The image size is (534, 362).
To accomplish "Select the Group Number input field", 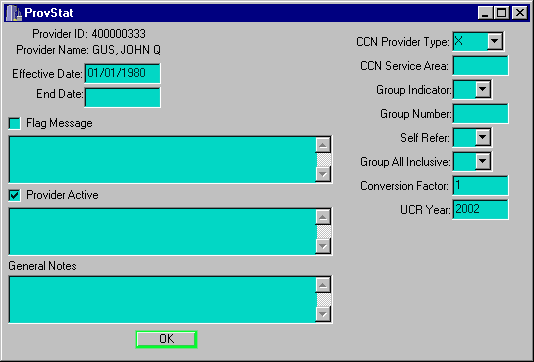I will 481,113.
